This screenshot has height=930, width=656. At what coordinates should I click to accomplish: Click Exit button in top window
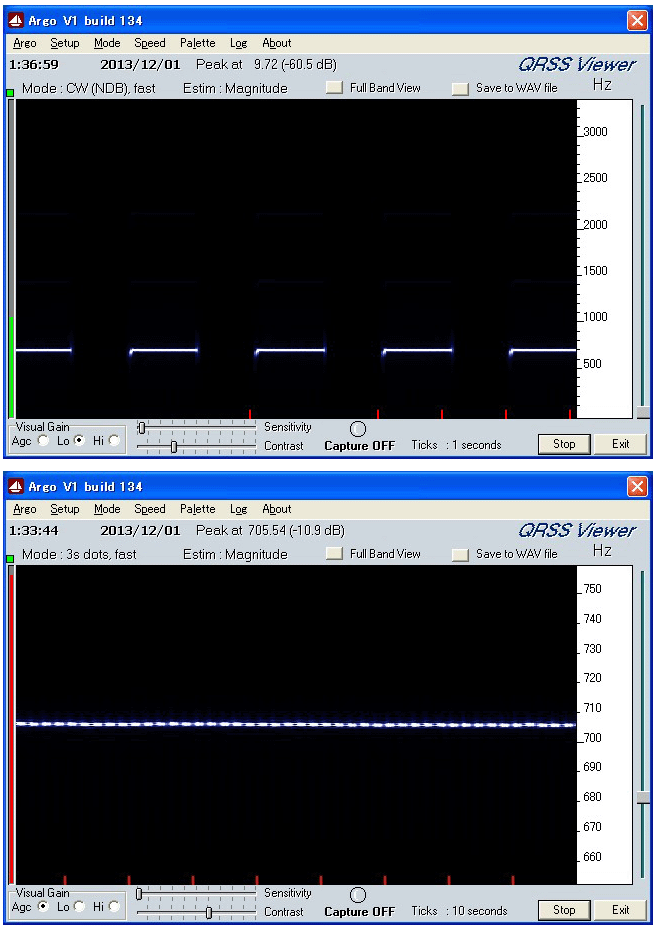point(621,444)
